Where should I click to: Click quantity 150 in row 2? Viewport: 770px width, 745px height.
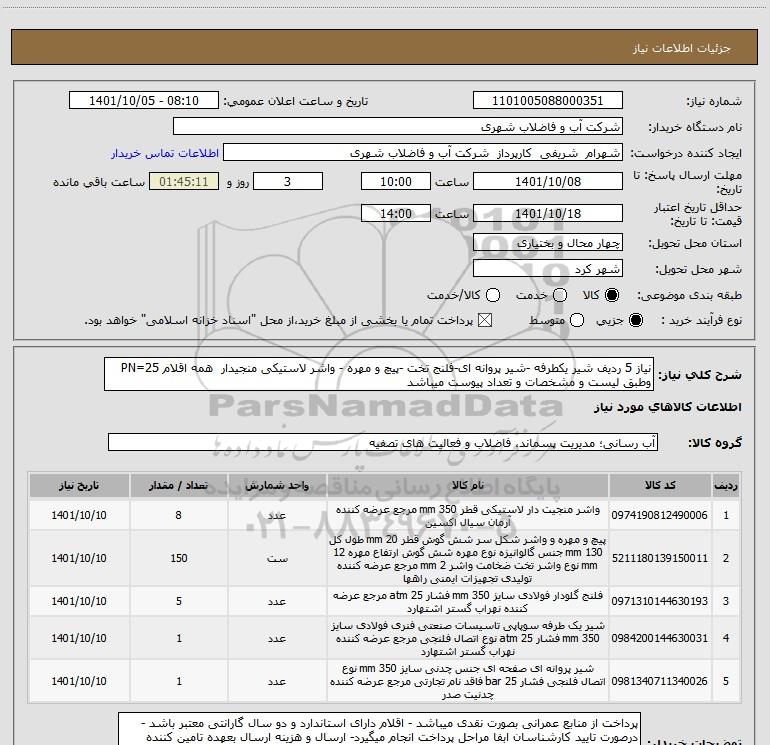pos(179,558)
